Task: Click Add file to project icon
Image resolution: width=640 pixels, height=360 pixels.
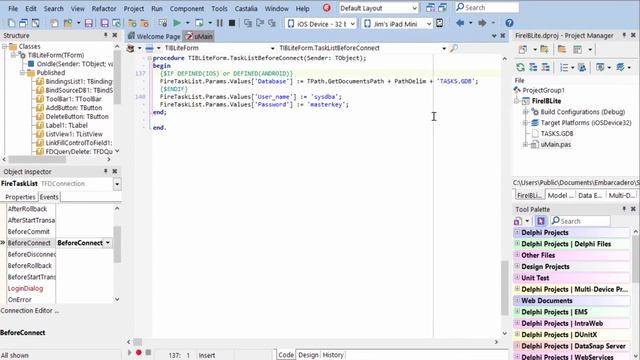Action: tap(132, 23)
